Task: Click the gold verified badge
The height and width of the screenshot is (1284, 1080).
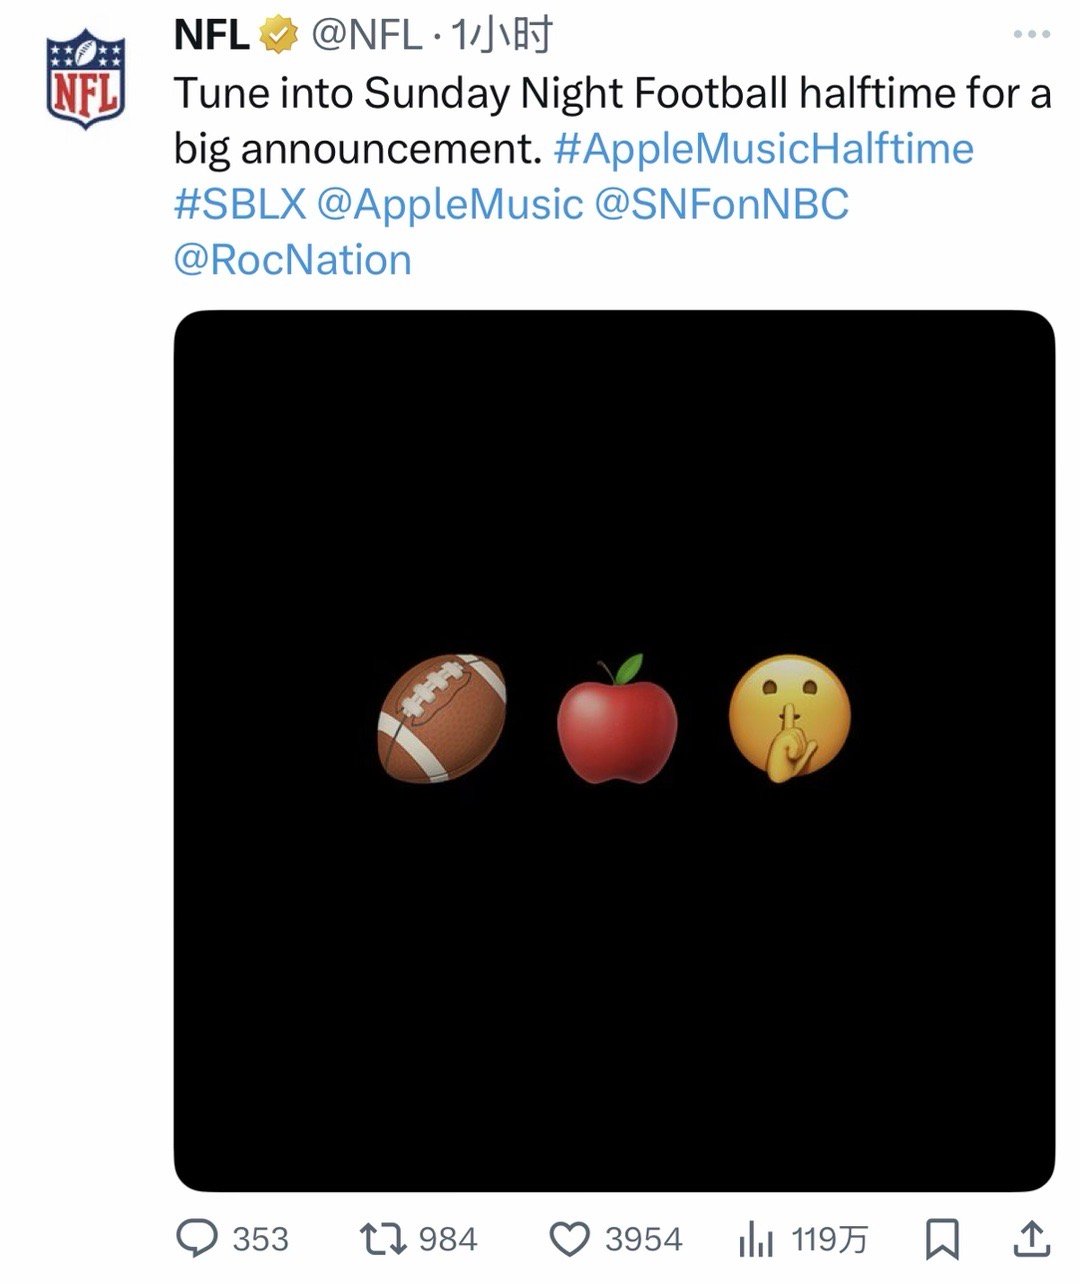Action: [x=279, y=36]
